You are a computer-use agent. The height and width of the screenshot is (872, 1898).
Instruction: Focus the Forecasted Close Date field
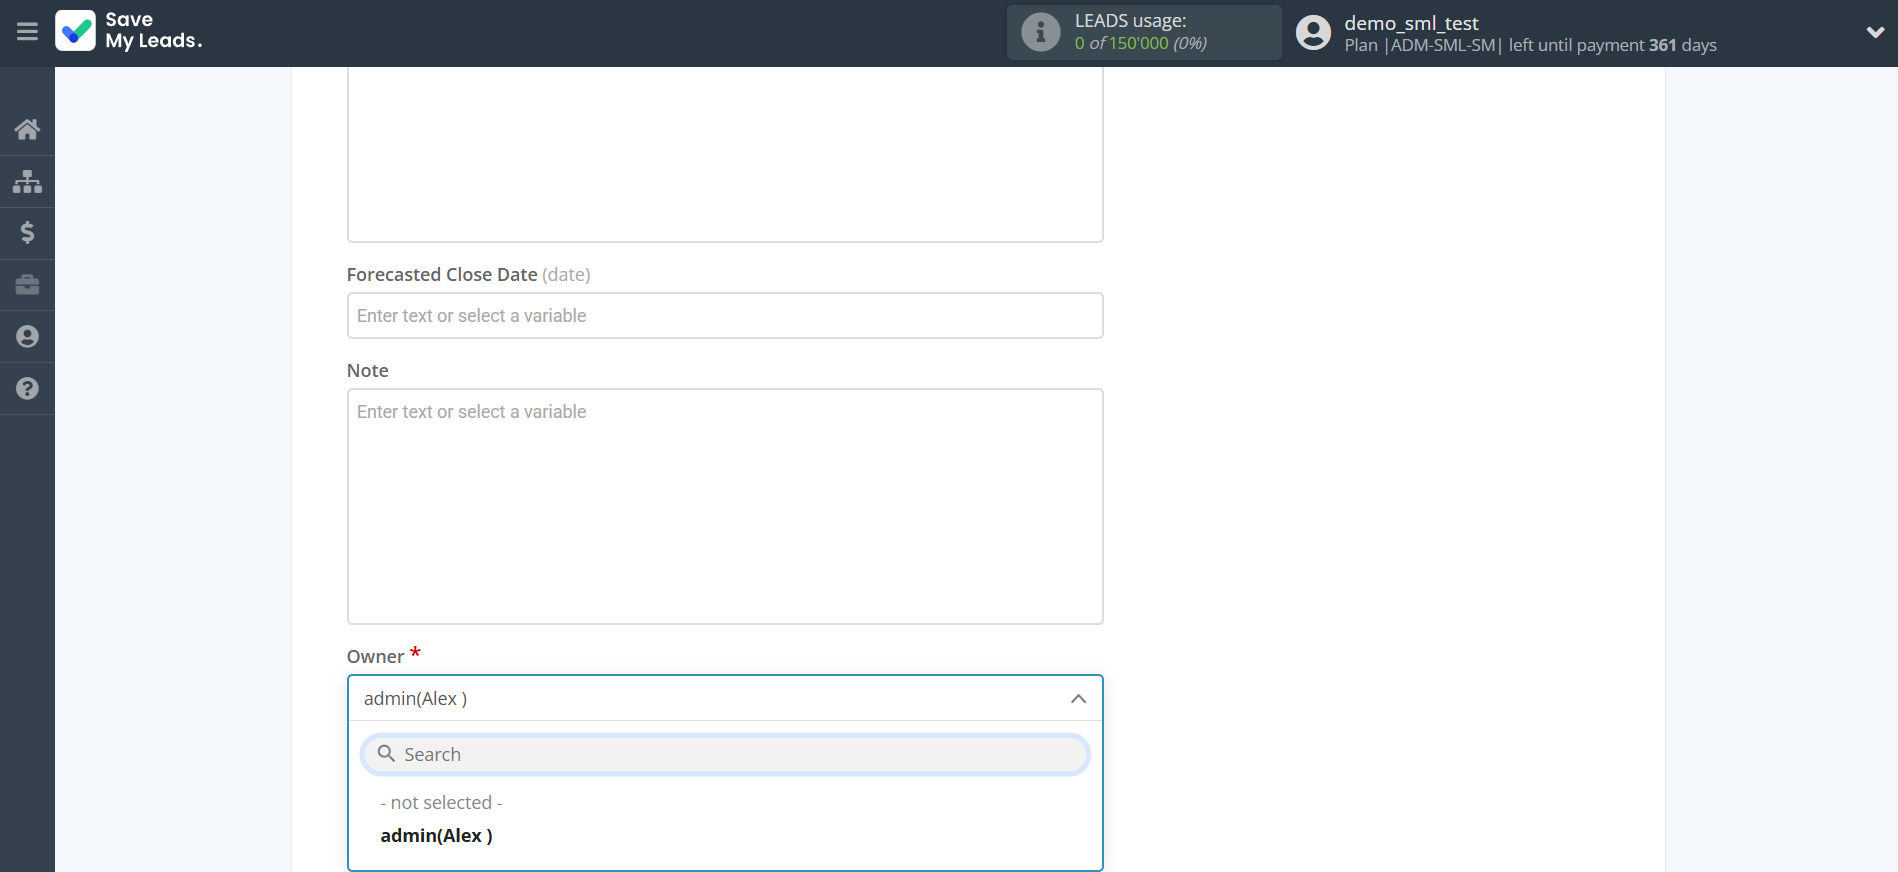click(724, 316)
